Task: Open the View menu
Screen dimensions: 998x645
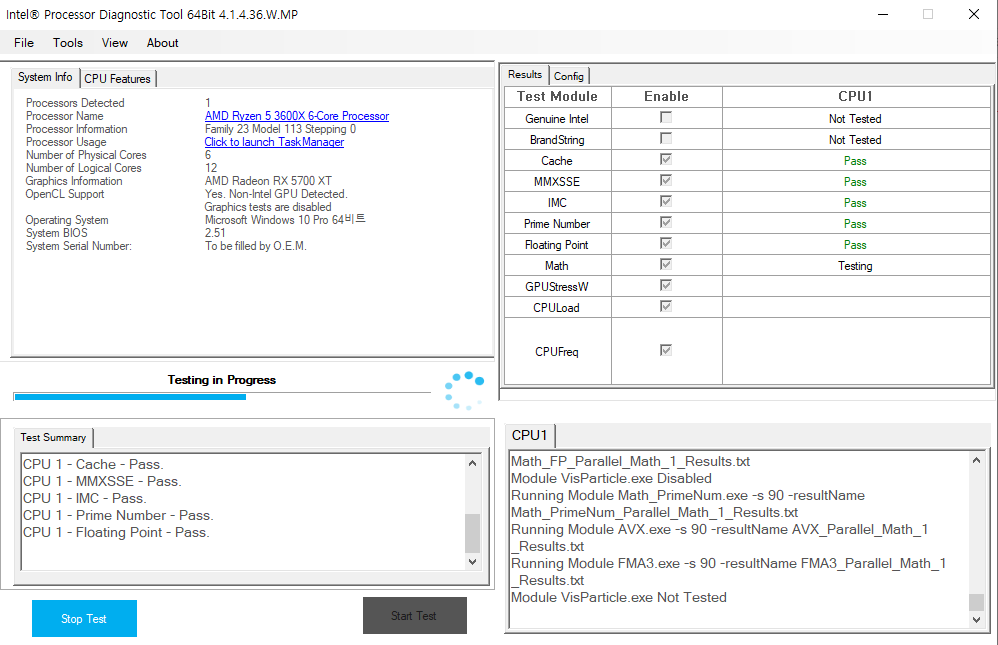Action: pyautogui.click(x=115, y=43)
